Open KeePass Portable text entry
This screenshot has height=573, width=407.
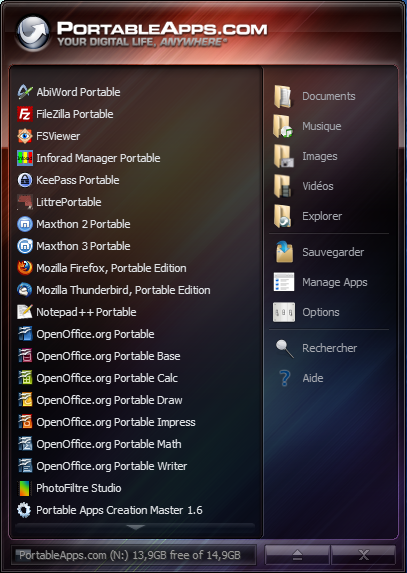(77, 180)
